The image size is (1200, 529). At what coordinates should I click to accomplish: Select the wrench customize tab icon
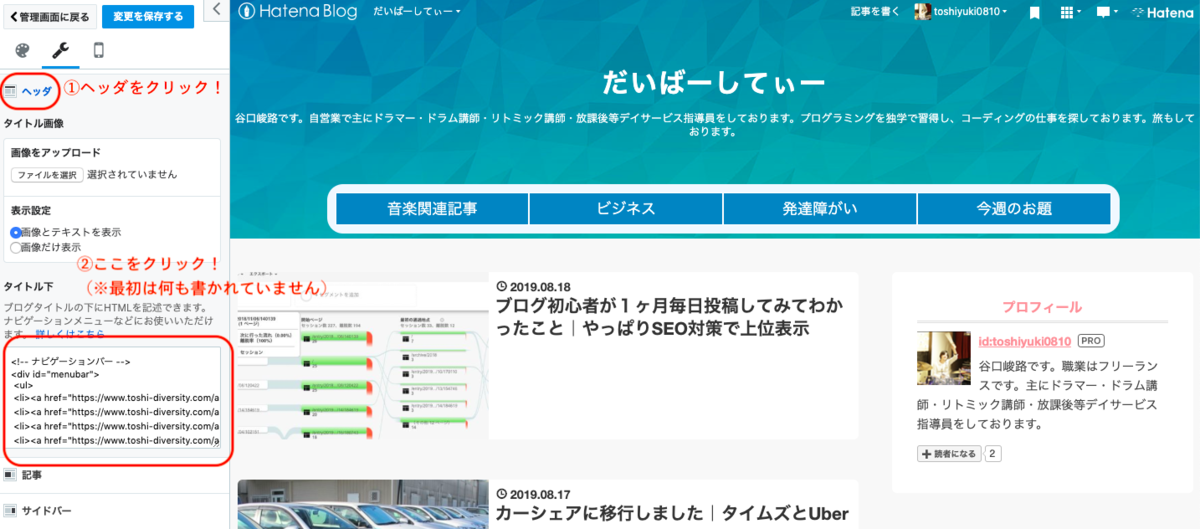60,51
